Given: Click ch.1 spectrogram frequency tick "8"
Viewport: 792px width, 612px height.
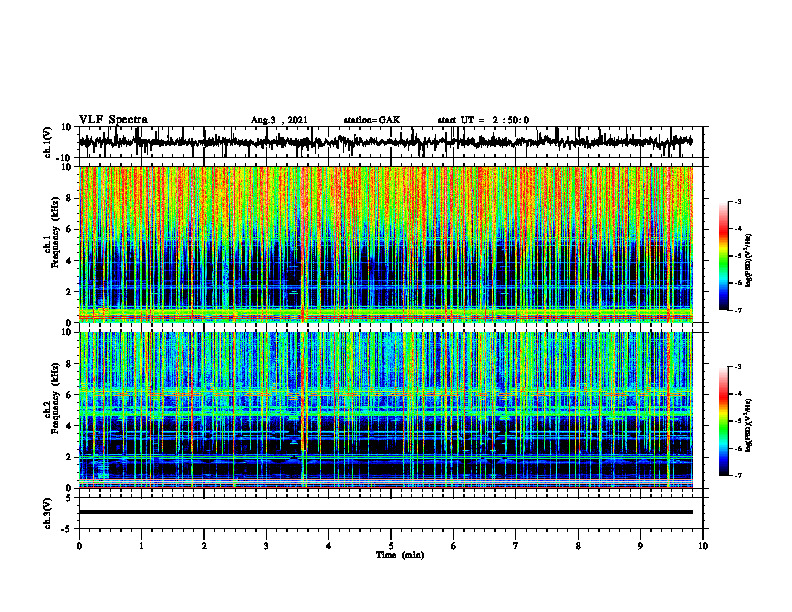Looking at the screenshot, I should click(68, 198).
